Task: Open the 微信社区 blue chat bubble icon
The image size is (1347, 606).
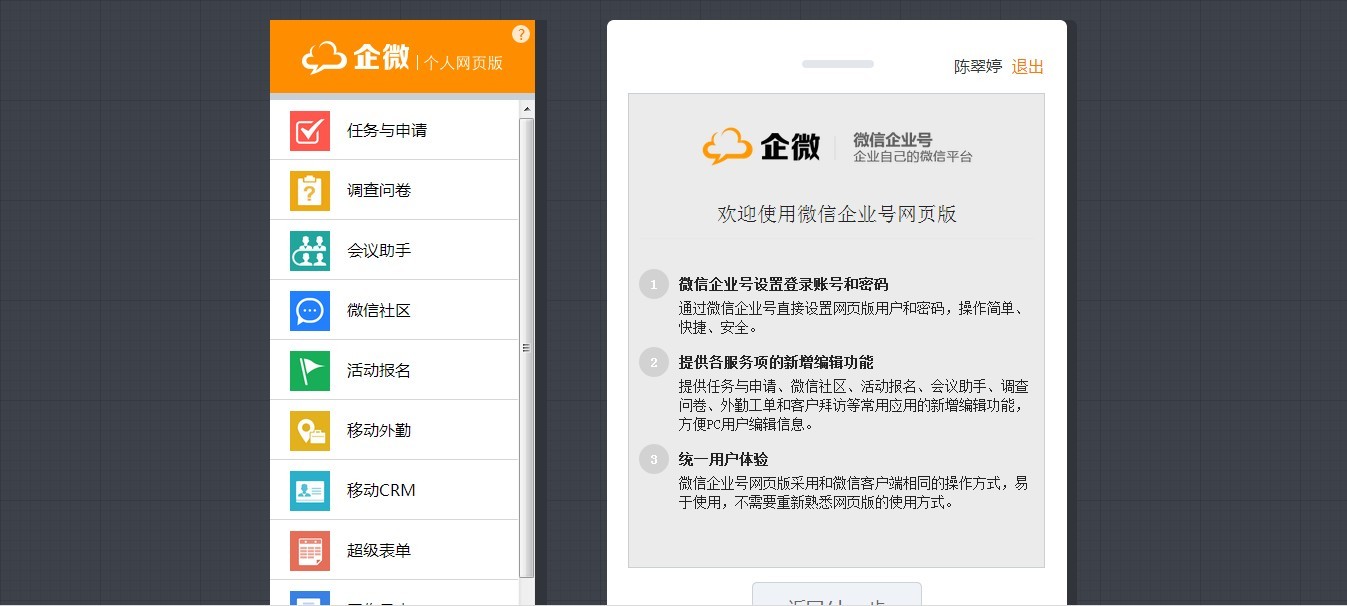Action: [310, 311]
